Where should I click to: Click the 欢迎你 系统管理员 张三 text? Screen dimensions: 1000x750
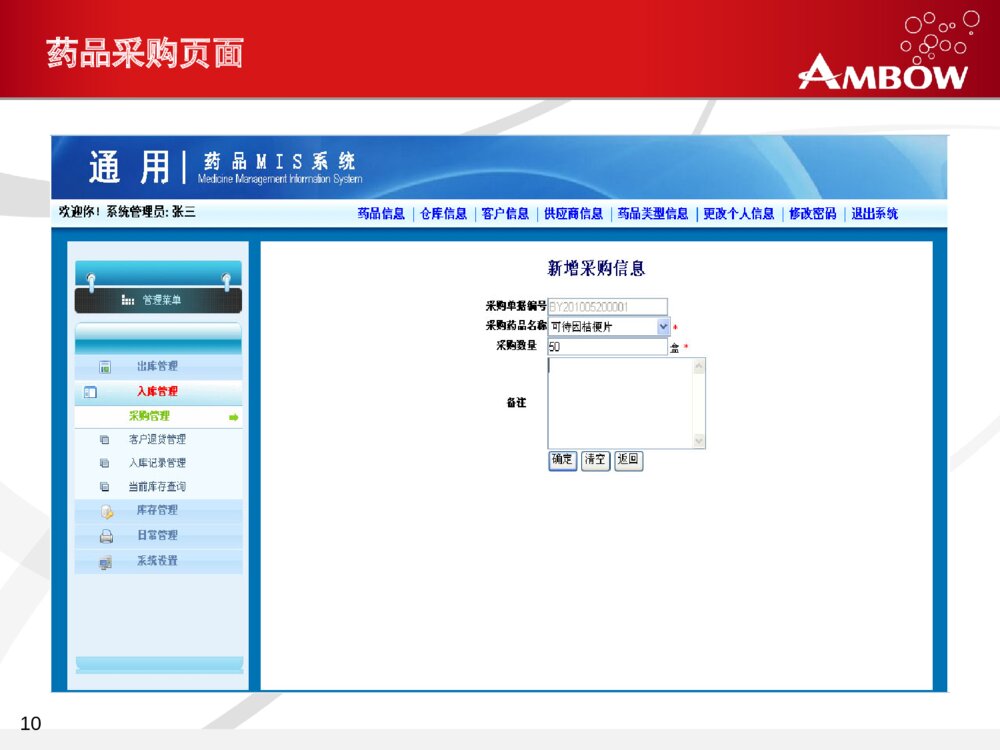(127, 212)
